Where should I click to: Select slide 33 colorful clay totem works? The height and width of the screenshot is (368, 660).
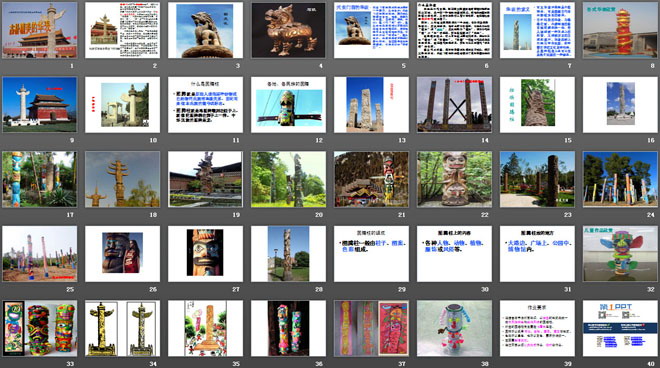[x=40, y=328]
